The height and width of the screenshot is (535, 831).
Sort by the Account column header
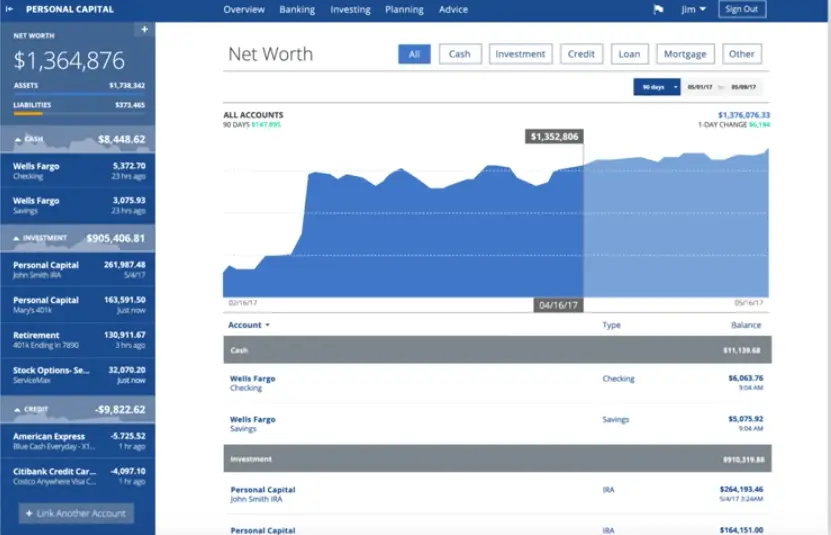(248, 325)
